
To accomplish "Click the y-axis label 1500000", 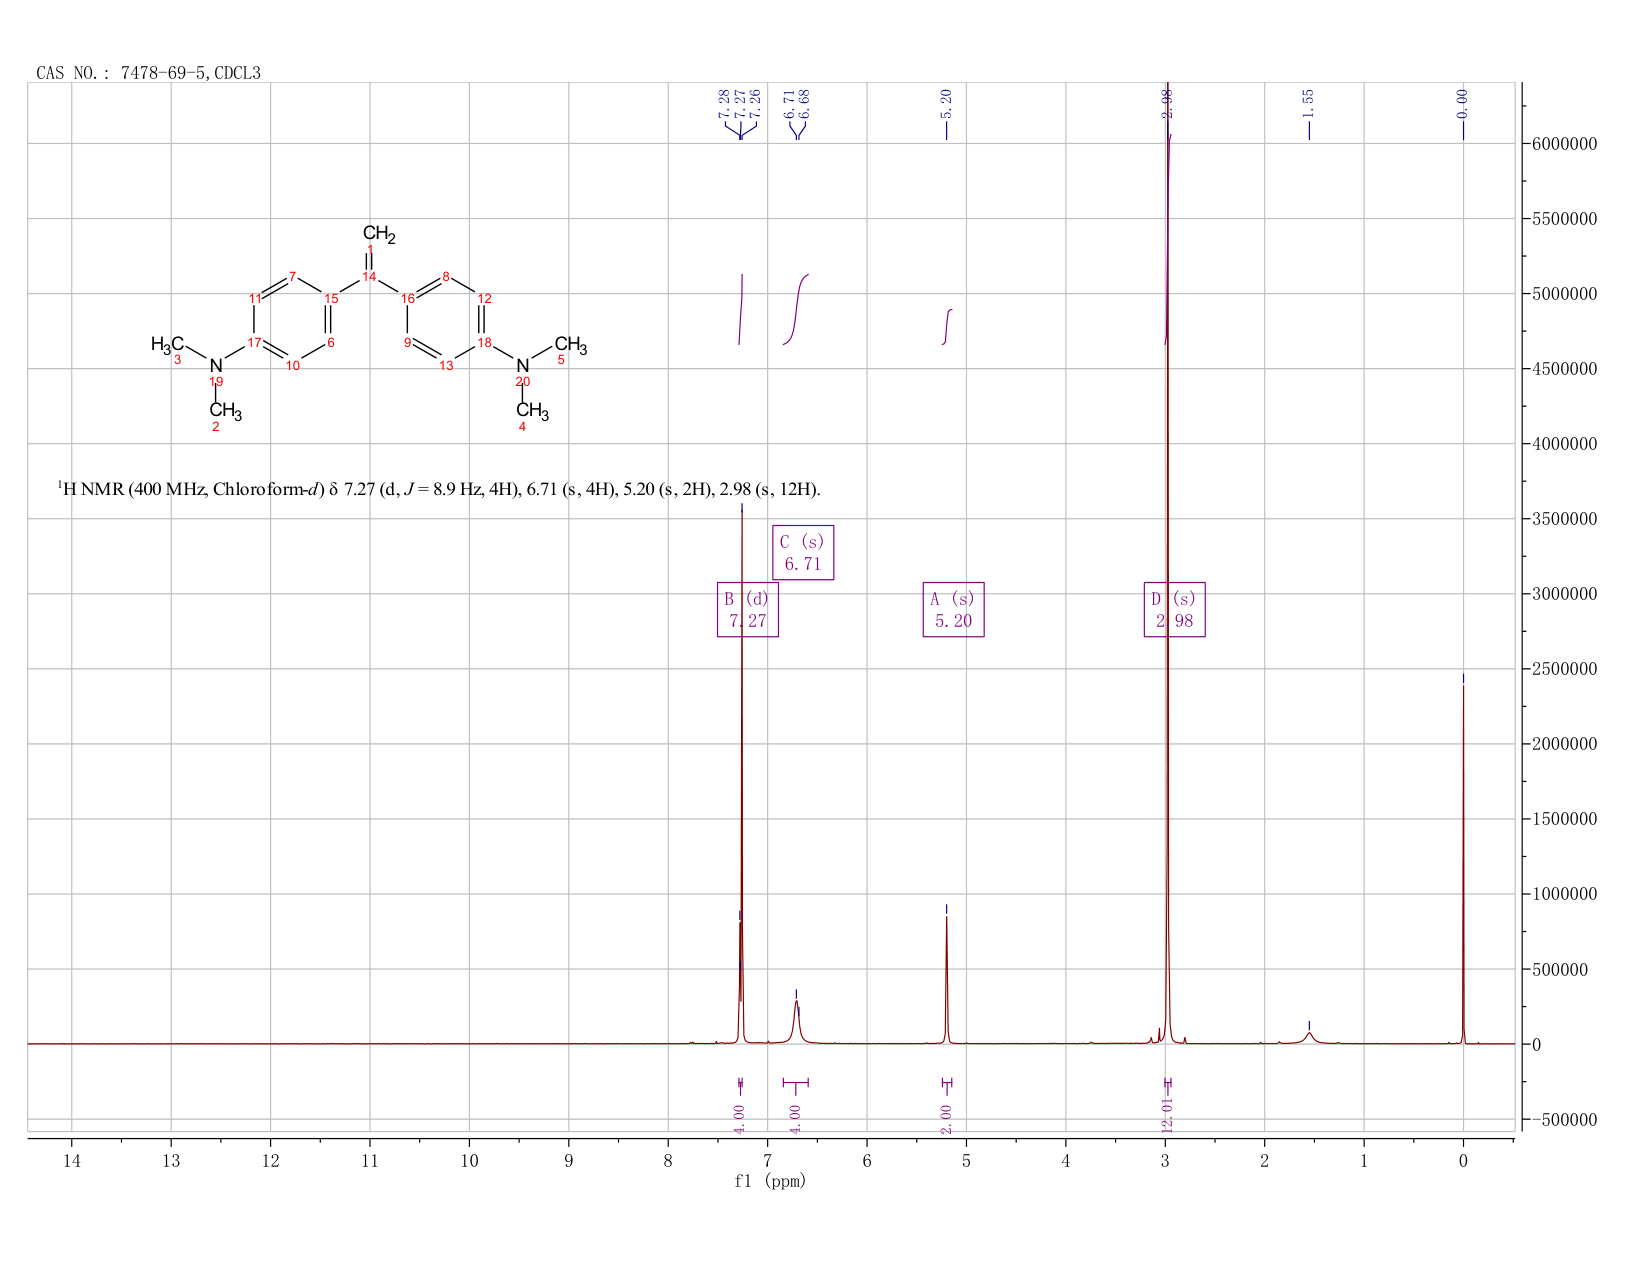I will point(1564,819).
